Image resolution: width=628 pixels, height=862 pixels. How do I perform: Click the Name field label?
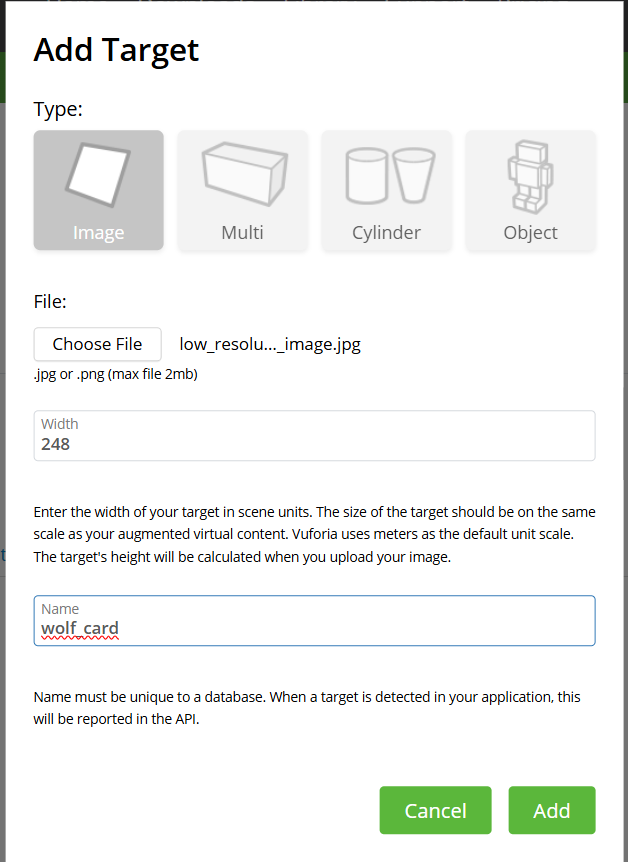click(60, 609)
